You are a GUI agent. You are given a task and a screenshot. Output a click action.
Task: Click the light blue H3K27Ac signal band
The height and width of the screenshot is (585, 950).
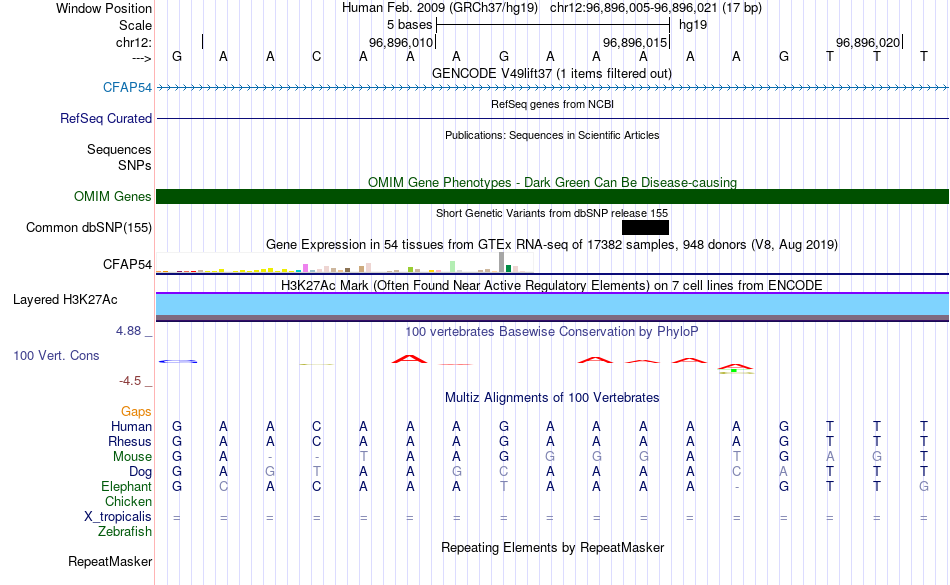click(x=553, y=305)
